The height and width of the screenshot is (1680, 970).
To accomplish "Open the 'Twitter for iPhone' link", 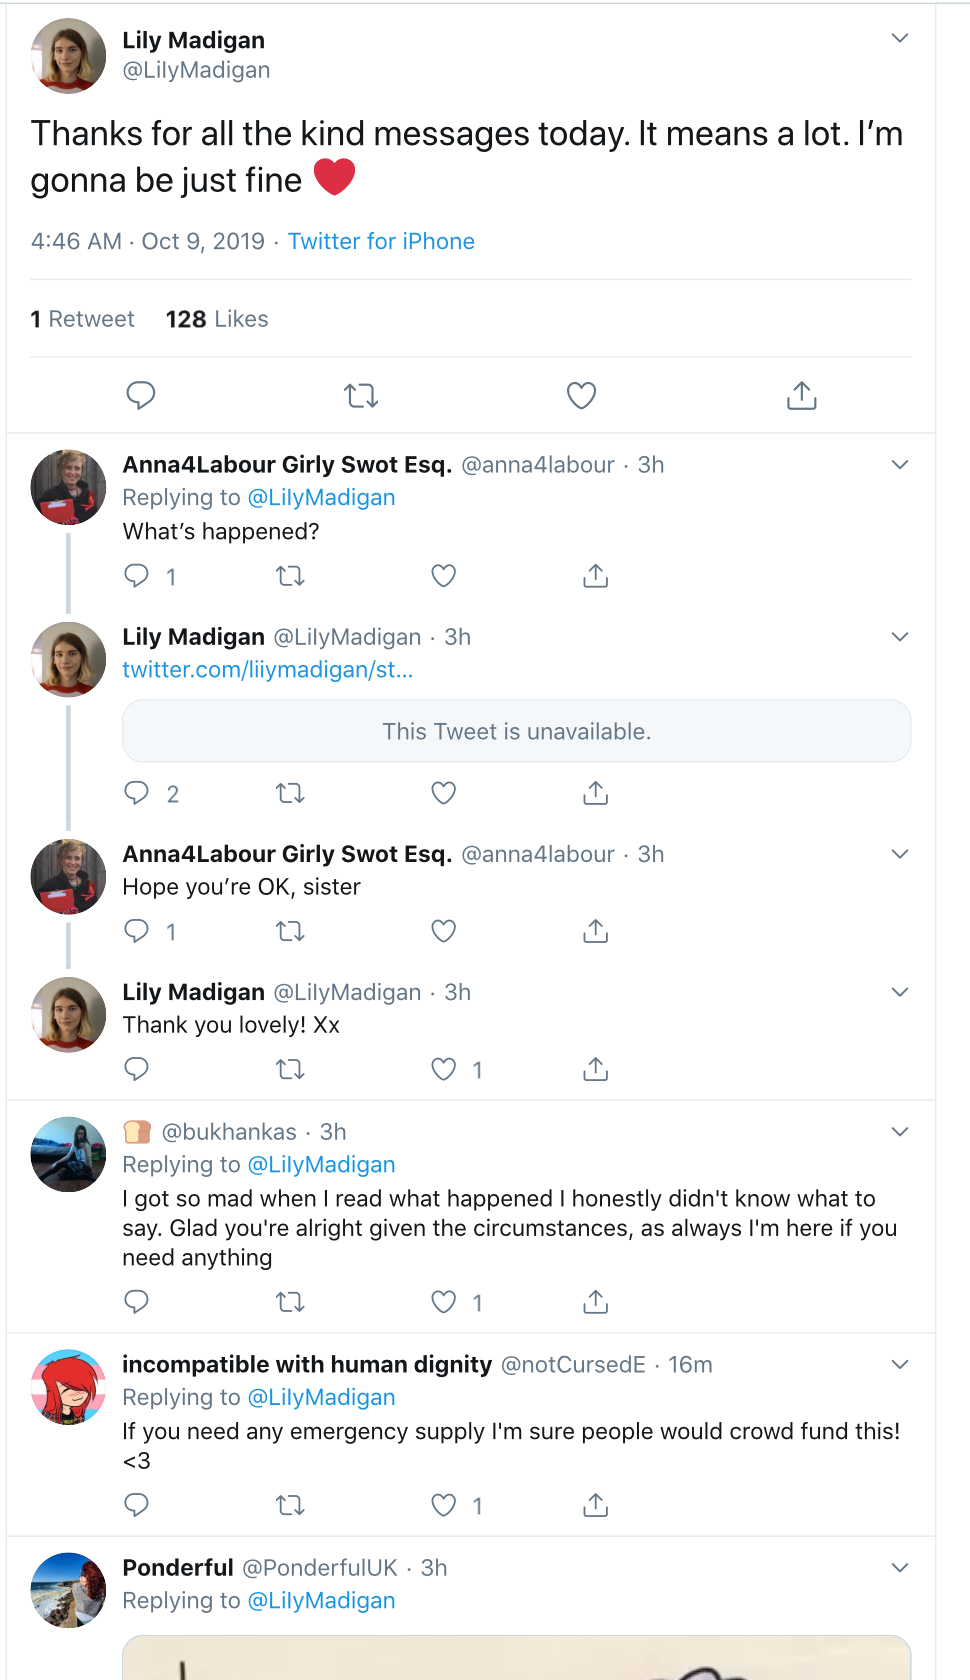I will 381,241.
